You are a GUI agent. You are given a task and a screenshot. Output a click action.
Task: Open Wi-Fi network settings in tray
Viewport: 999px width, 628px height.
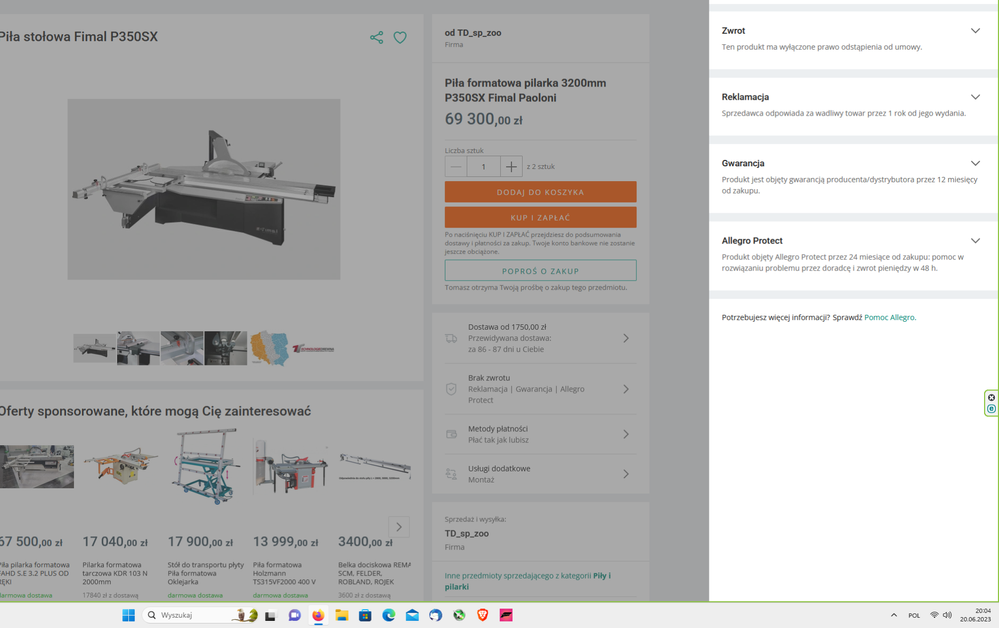pos(934,615)
